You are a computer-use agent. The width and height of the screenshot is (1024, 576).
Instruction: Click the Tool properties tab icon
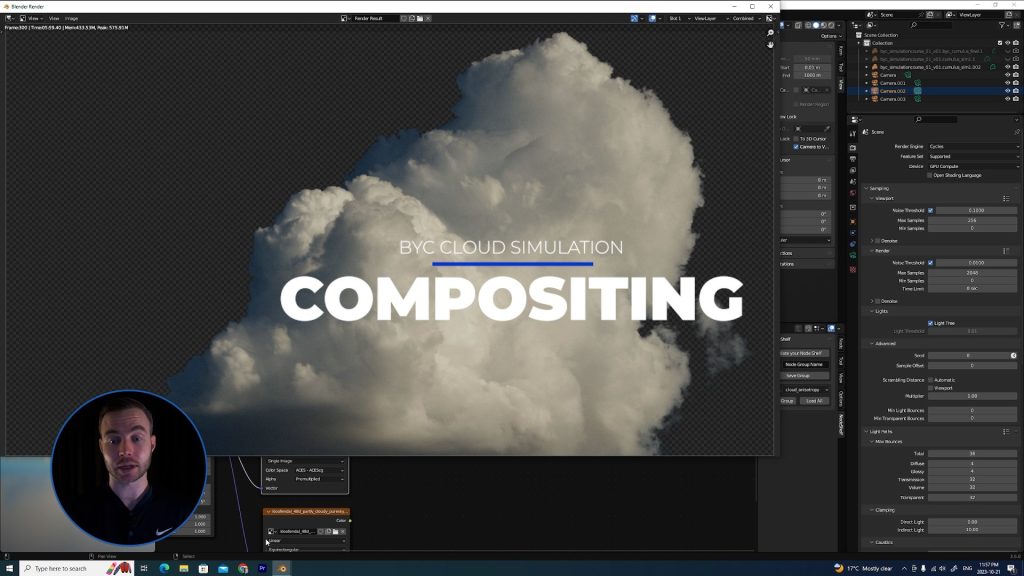coord(853,133)
